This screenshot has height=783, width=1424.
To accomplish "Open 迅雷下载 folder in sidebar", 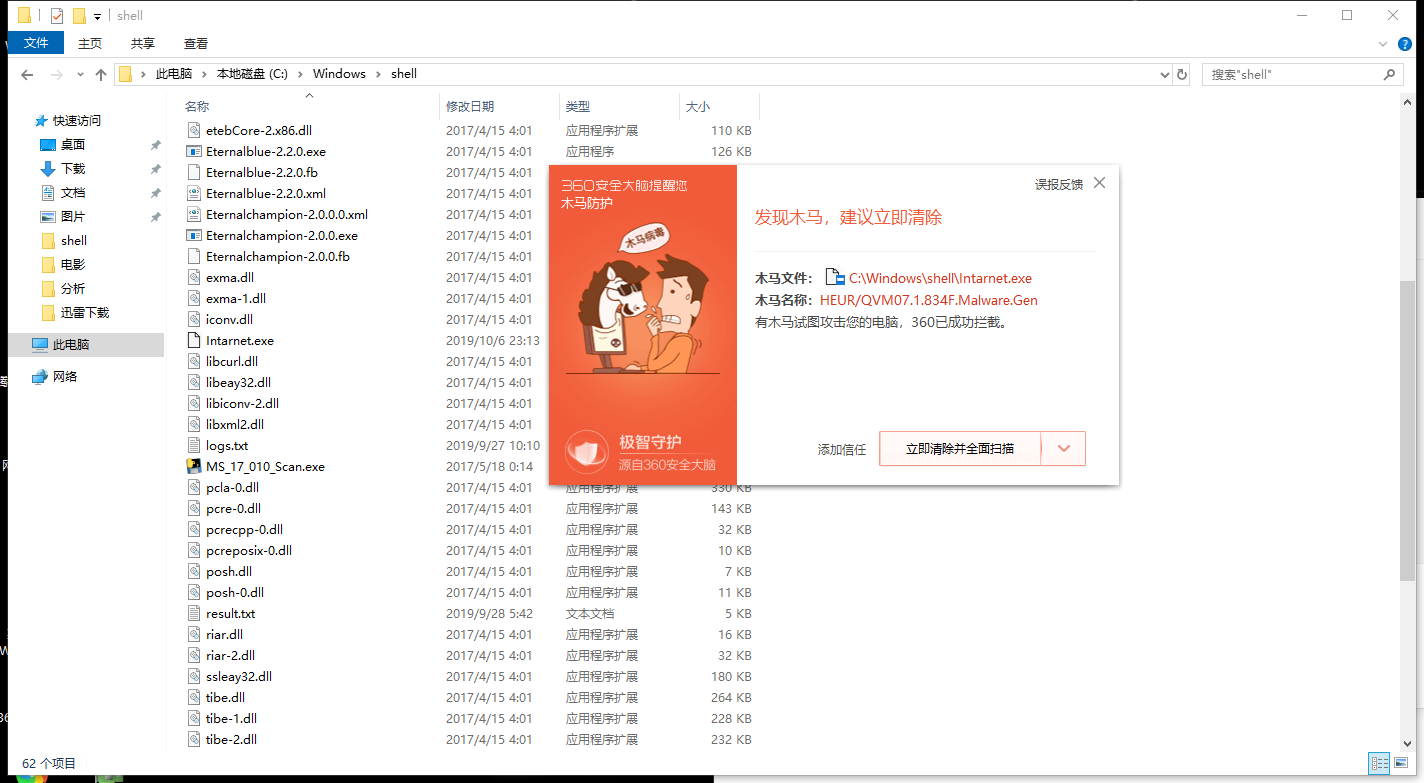I will pyautogui.click(x=85, y=312).
